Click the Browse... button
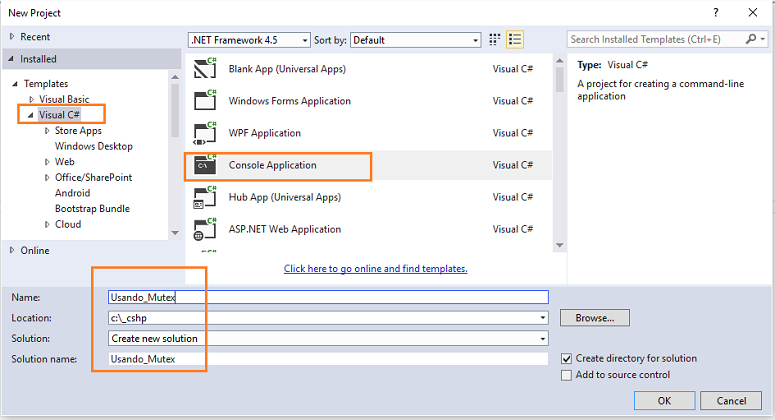Image resolution: width=775 pixels, height=420 pixels. tap(595, 318)
